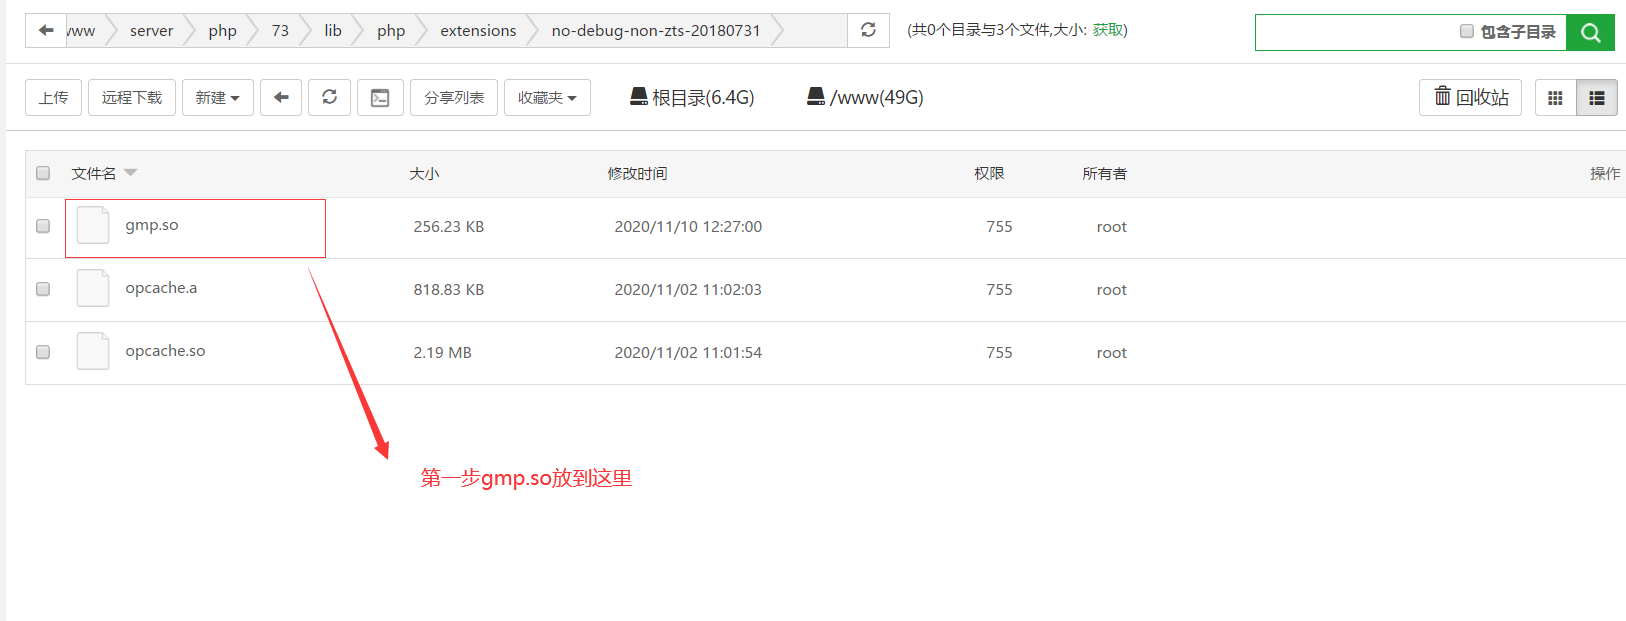This screenshot has width=1626, height=621.
Task: Check the opcache.so row checkbox
Action: tap(43, 352)
